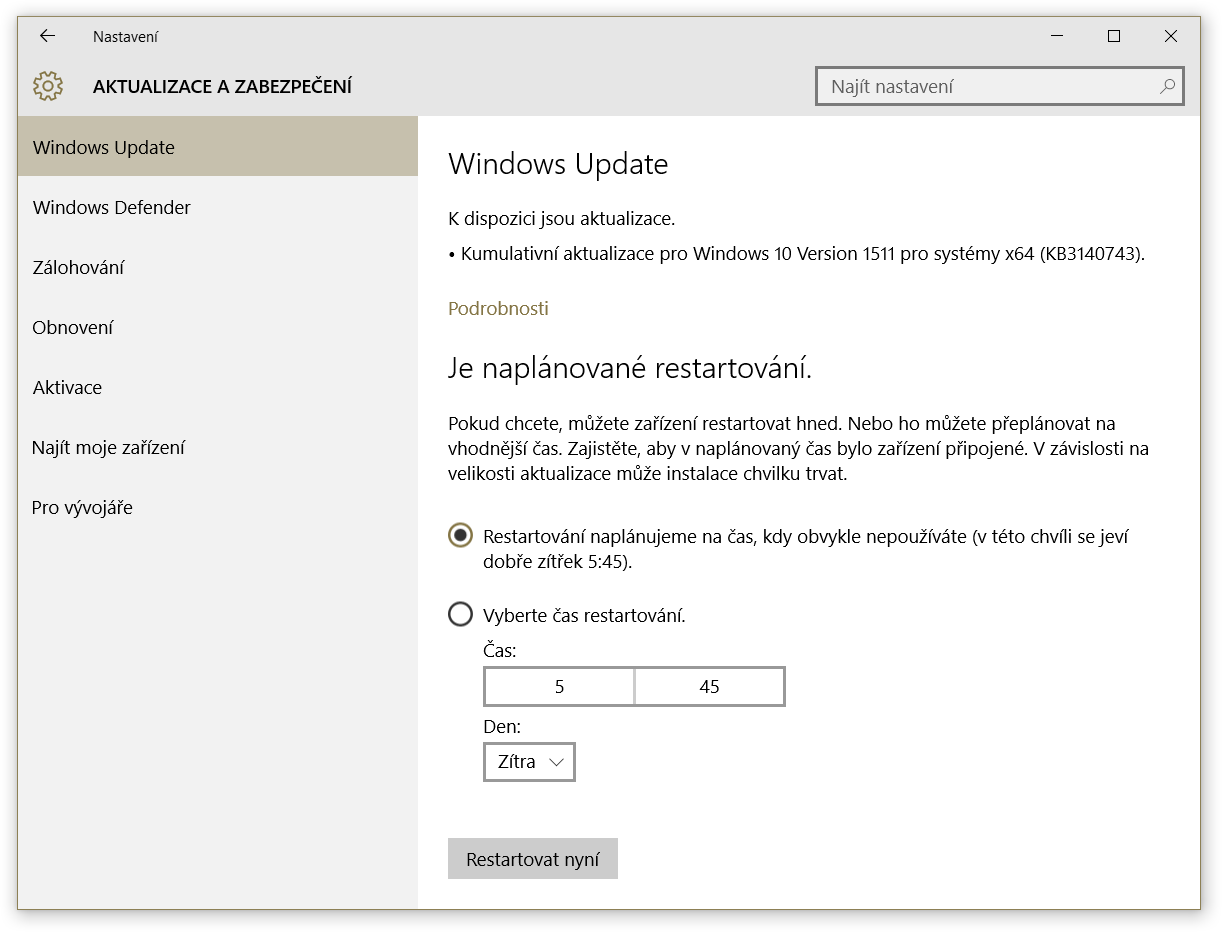This screenshot has width=1222, height=932.
Task: Click the settings gear icon
Action: pos(48,86)
